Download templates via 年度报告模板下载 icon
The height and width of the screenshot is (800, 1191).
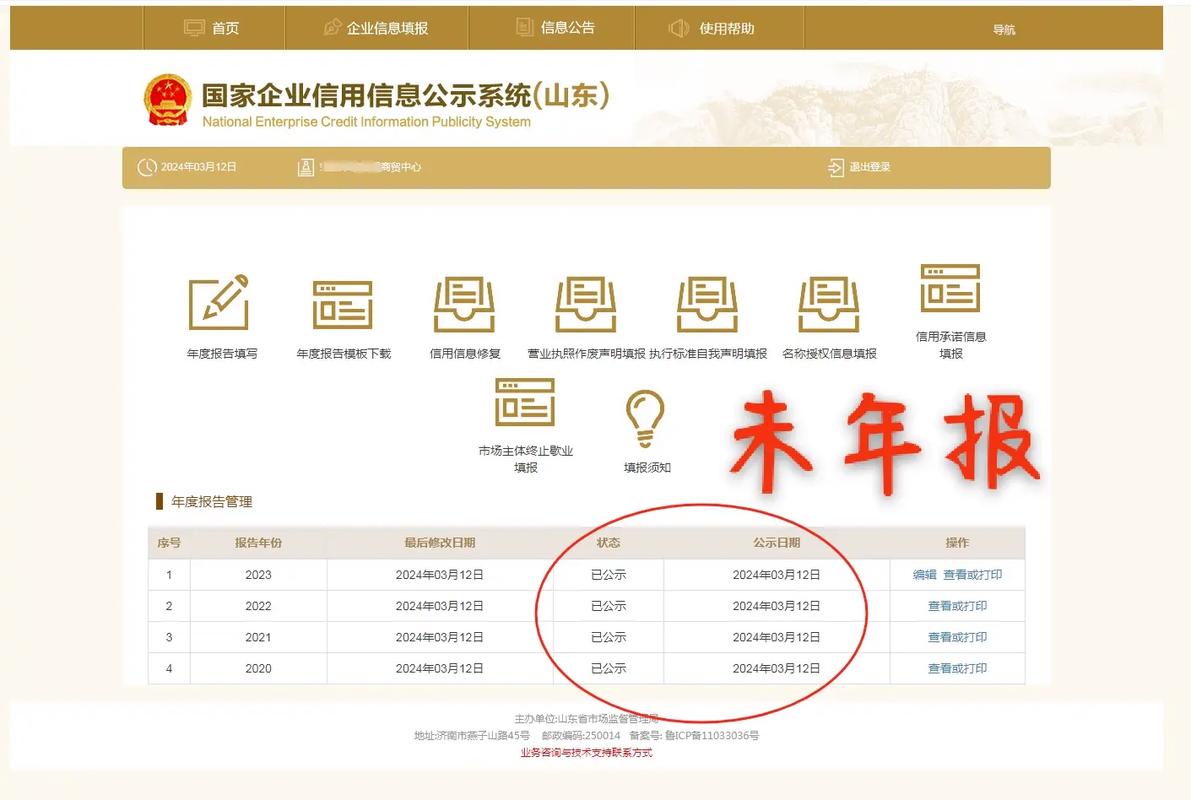pos(343,305)
